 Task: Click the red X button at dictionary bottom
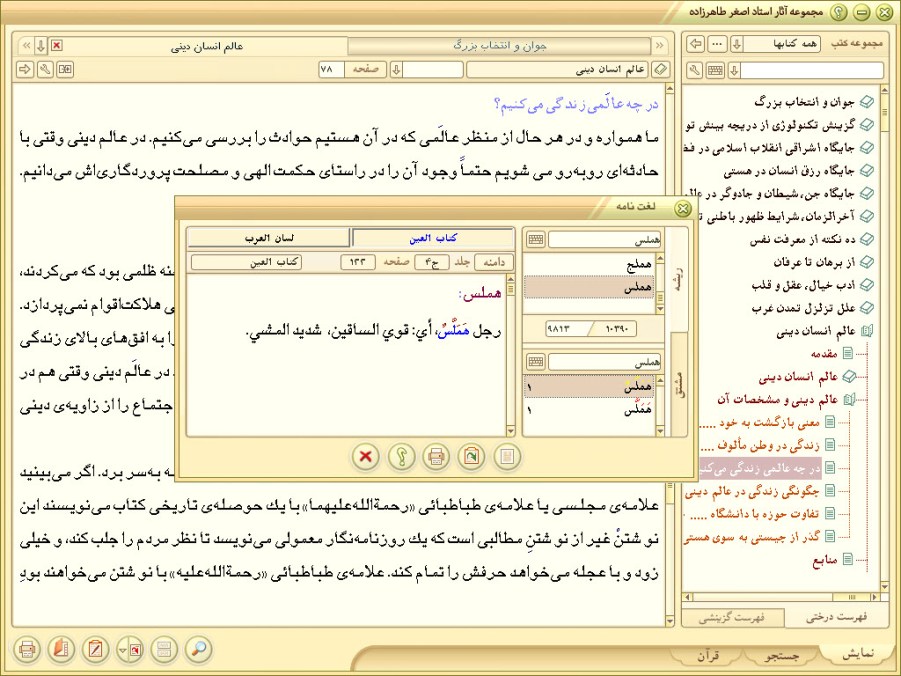click(365, 456)
